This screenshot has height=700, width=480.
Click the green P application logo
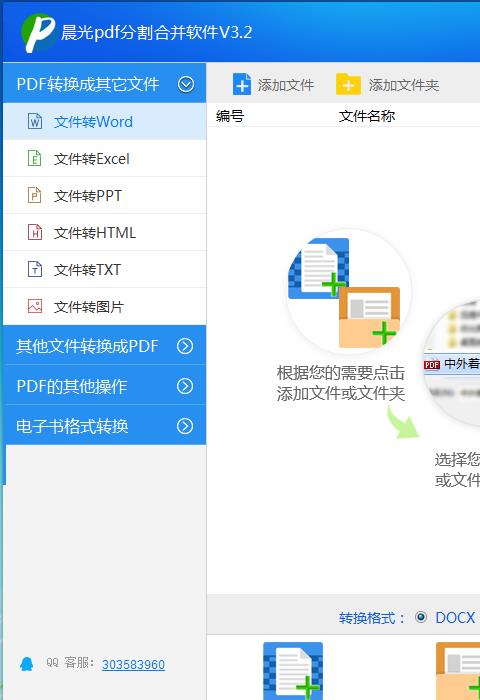tap(39, 33)
